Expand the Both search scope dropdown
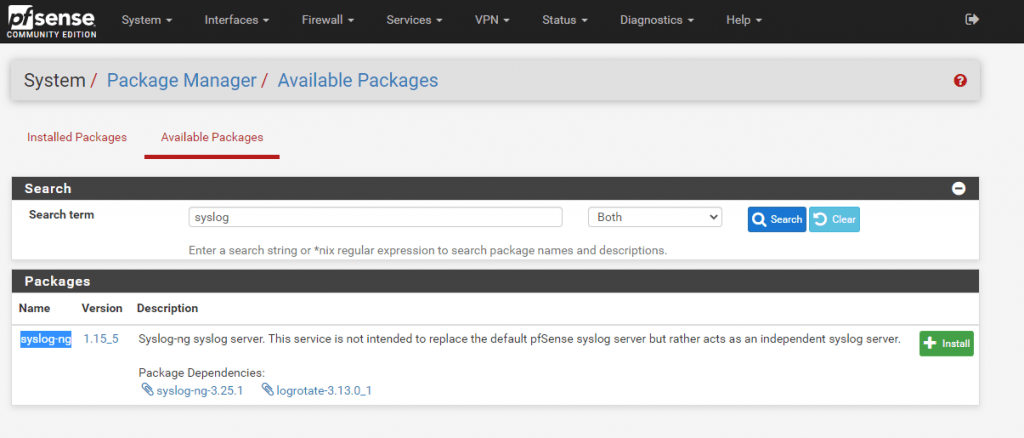The width and height of the screenshot is (1024, 438). (655, 217)
